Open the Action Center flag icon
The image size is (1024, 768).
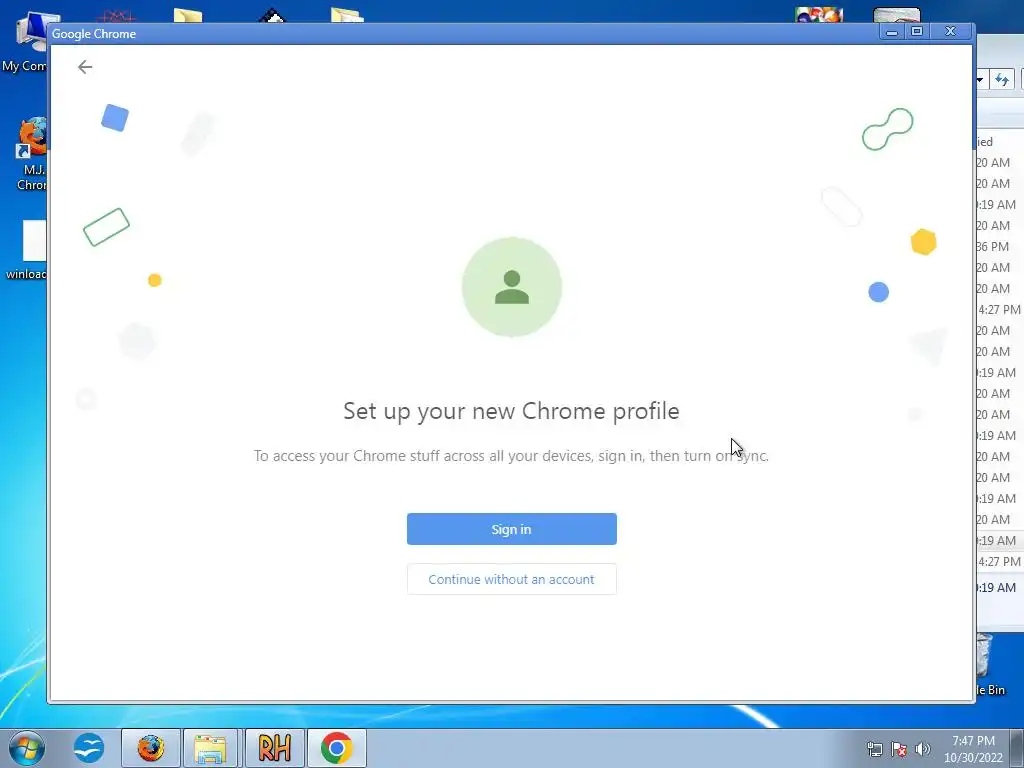(x=899, y=749)
